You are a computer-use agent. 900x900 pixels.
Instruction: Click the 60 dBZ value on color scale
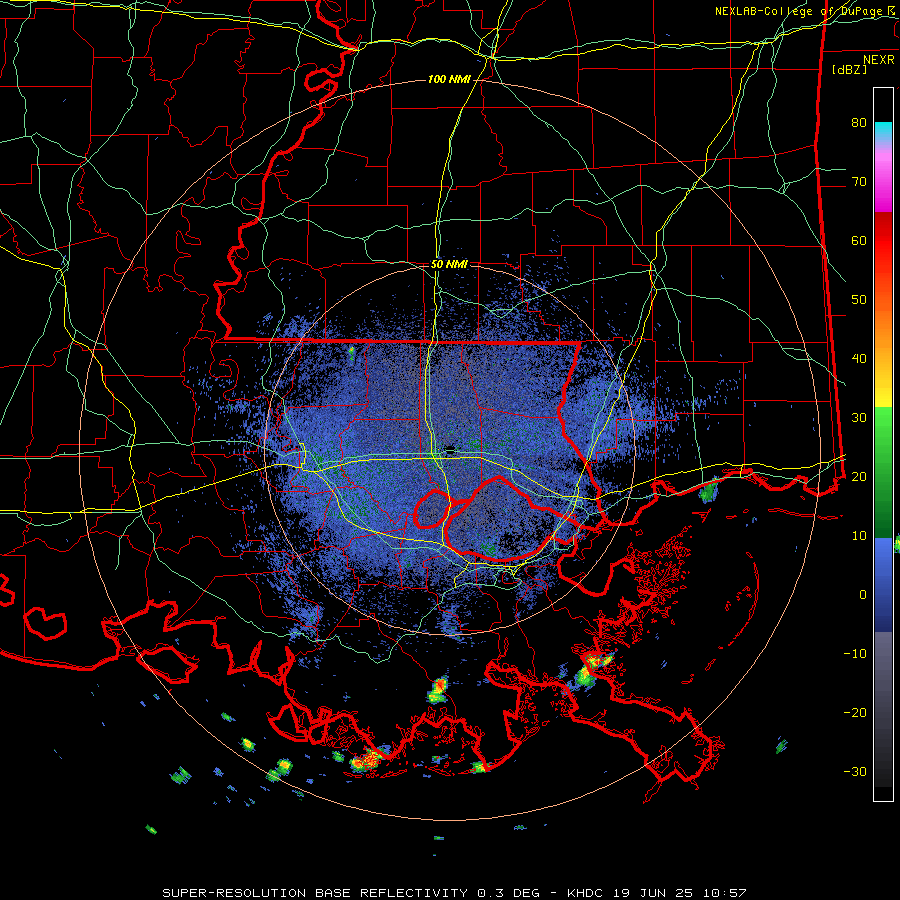tap(859, 240)
